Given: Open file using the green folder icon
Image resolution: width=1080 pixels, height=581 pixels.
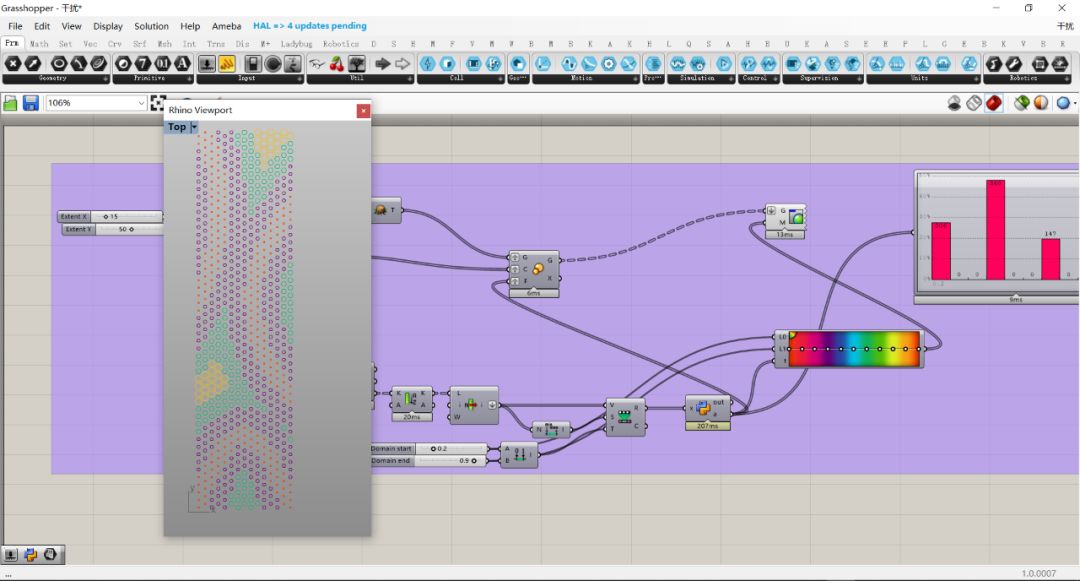Looking at the screenshot, I should tap(11, 103).
